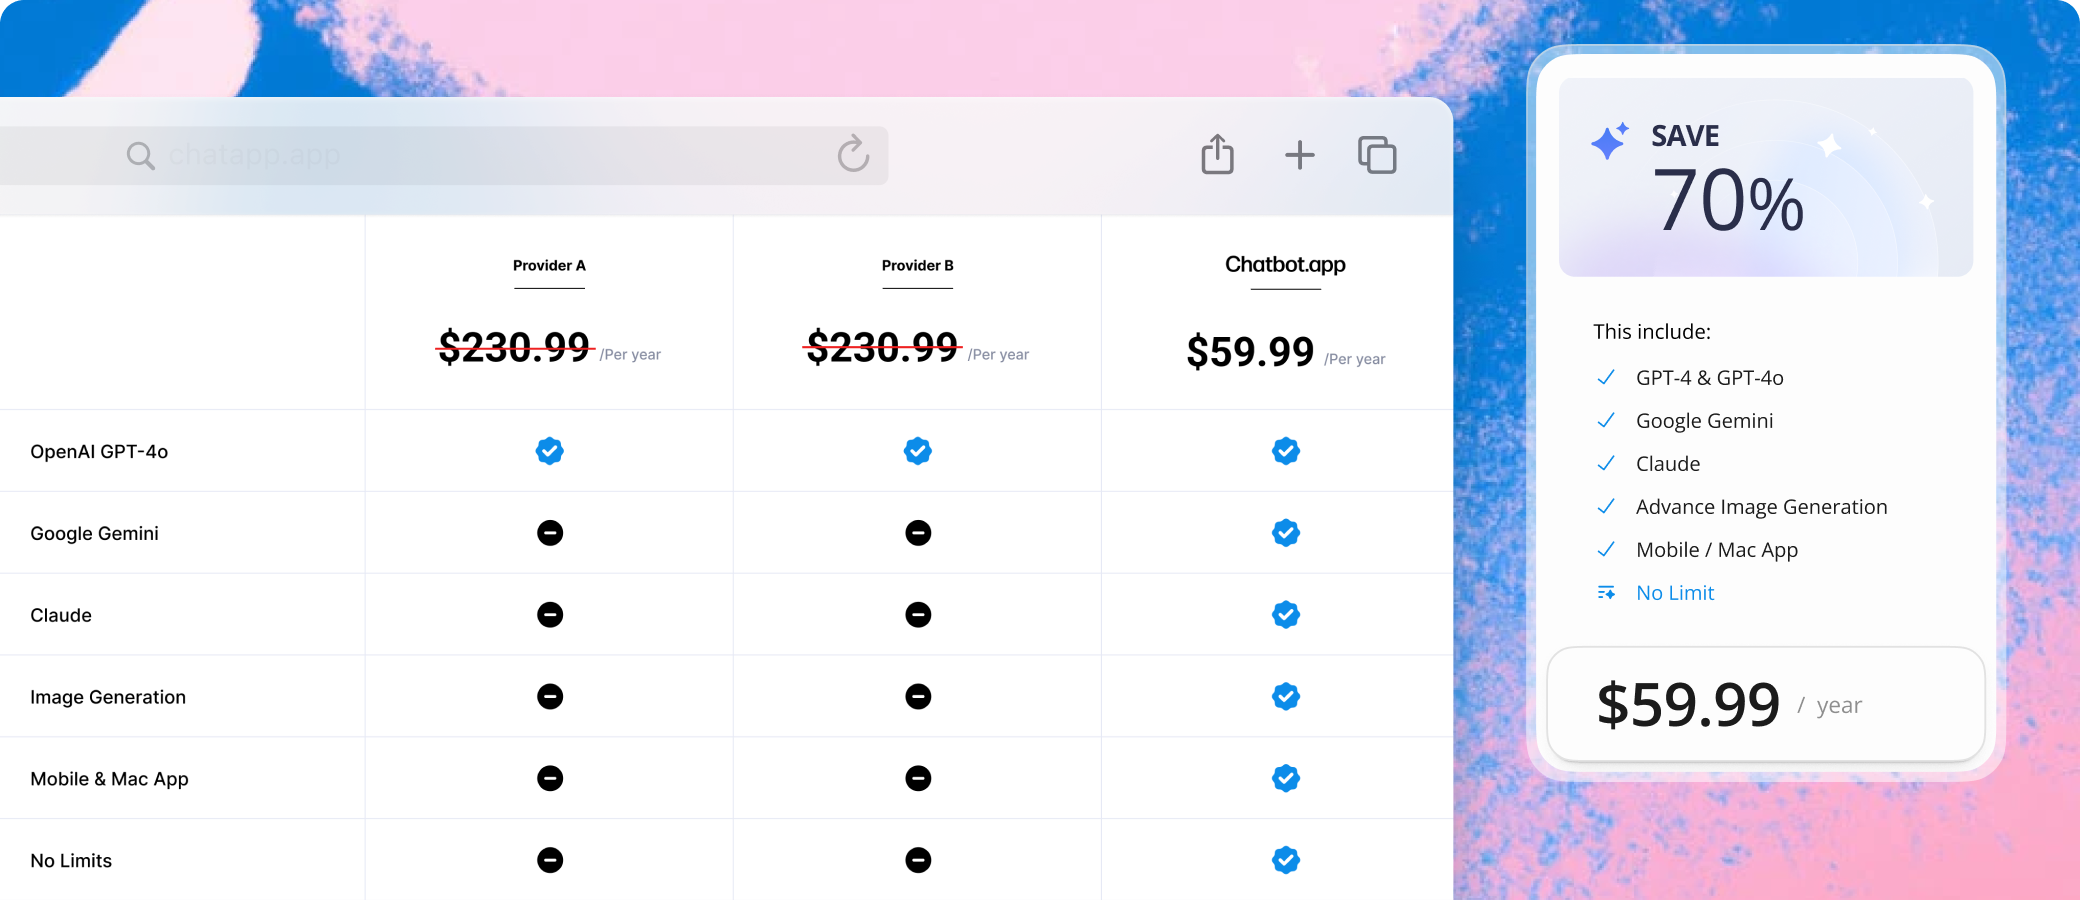Click the No Limit link
The height and width of the screenshot is (900, 2080).
(x=1675, y=593)
